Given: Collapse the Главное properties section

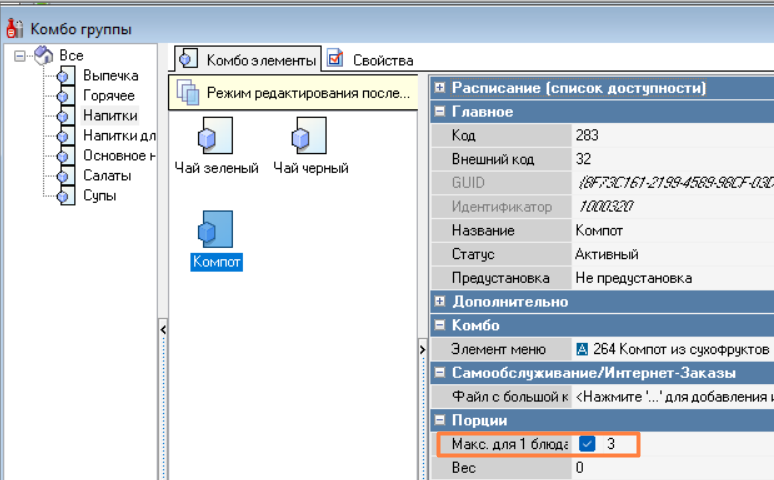Looking at the screenshot, I should (x=440, y=112).
